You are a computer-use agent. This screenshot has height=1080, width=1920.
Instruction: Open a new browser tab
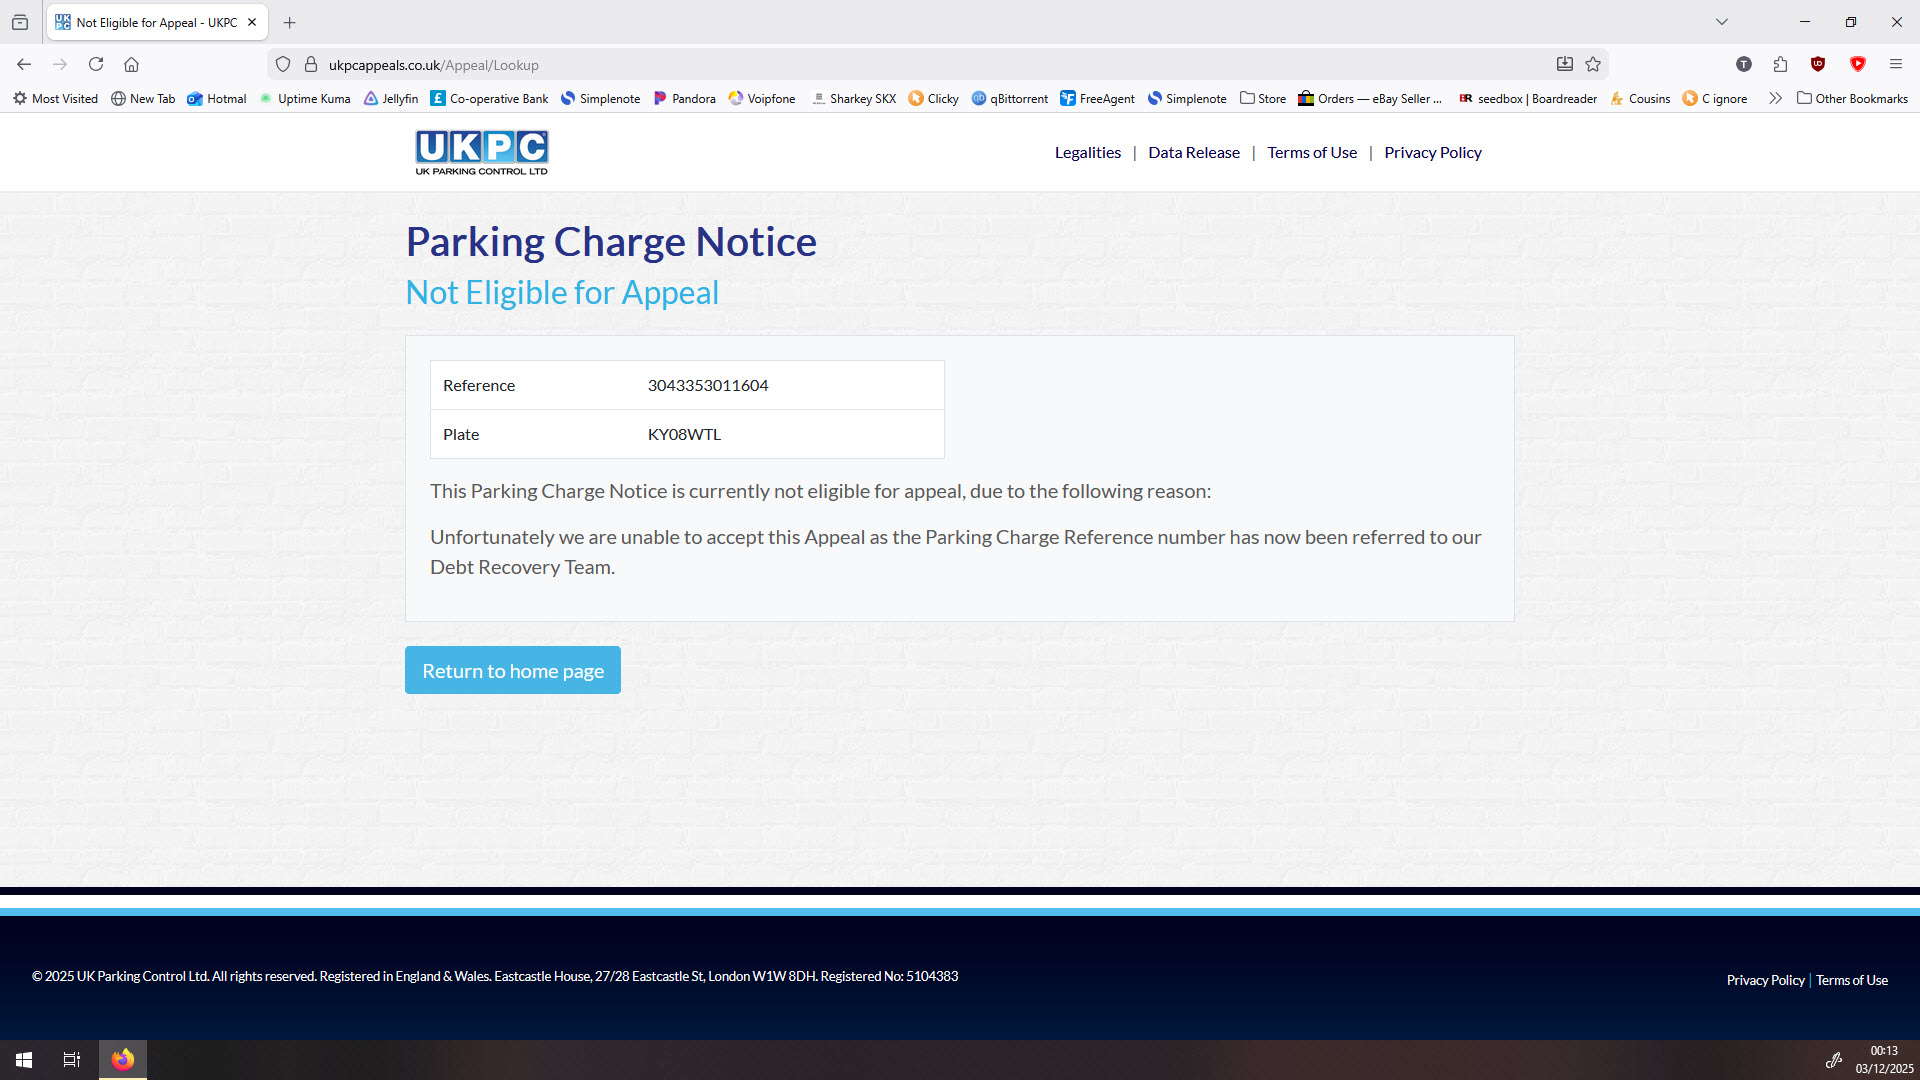point(289,22)
